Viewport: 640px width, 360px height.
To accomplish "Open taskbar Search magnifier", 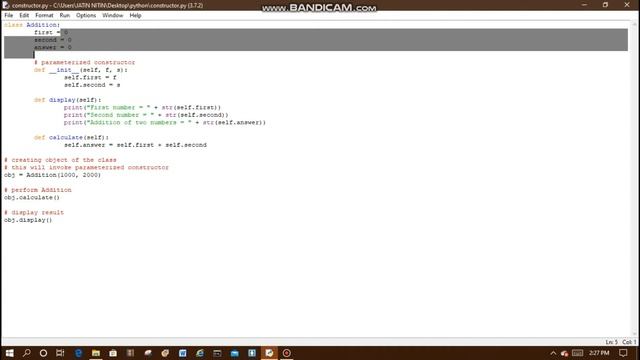I will click(27, 353).
